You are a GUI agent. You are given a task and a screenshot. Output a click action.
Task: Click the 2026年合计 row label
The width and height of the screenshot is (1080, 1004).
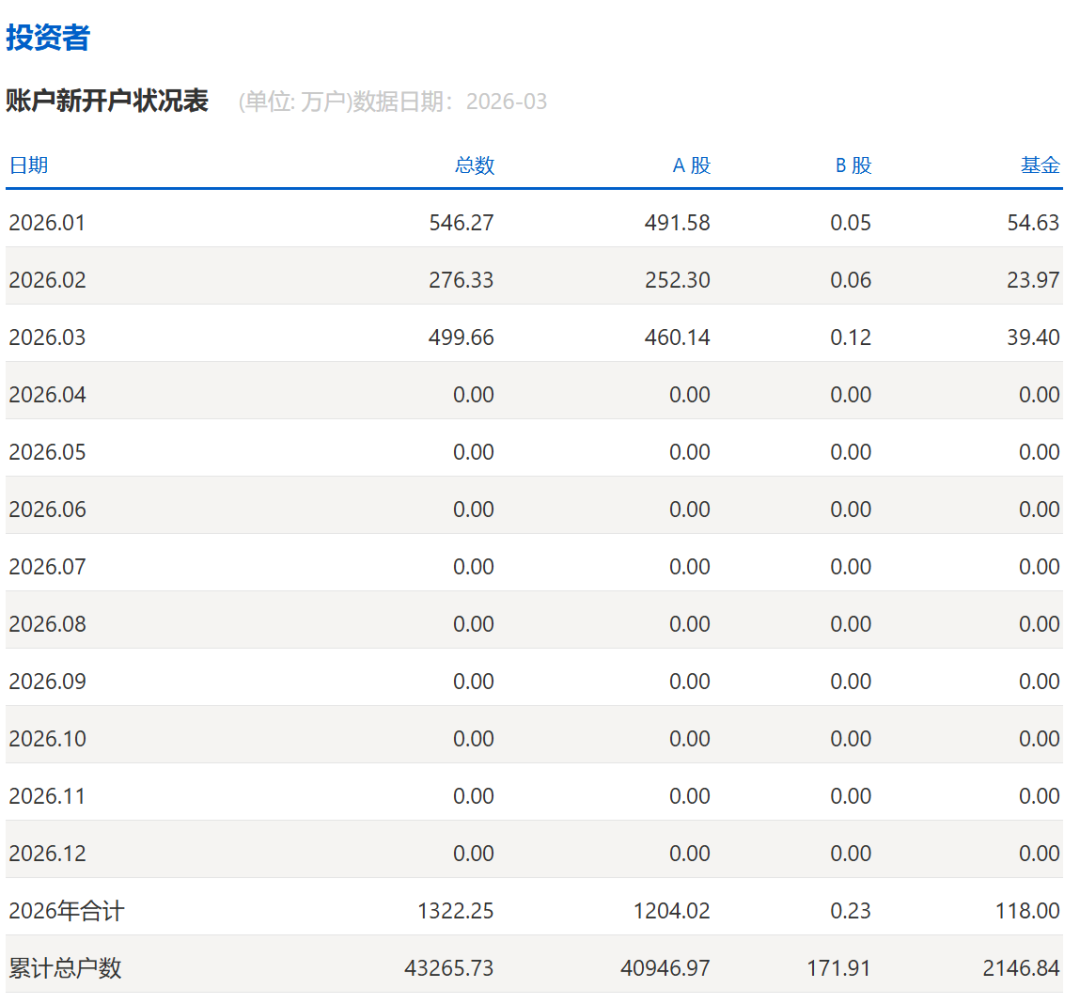tap(66, 911)
